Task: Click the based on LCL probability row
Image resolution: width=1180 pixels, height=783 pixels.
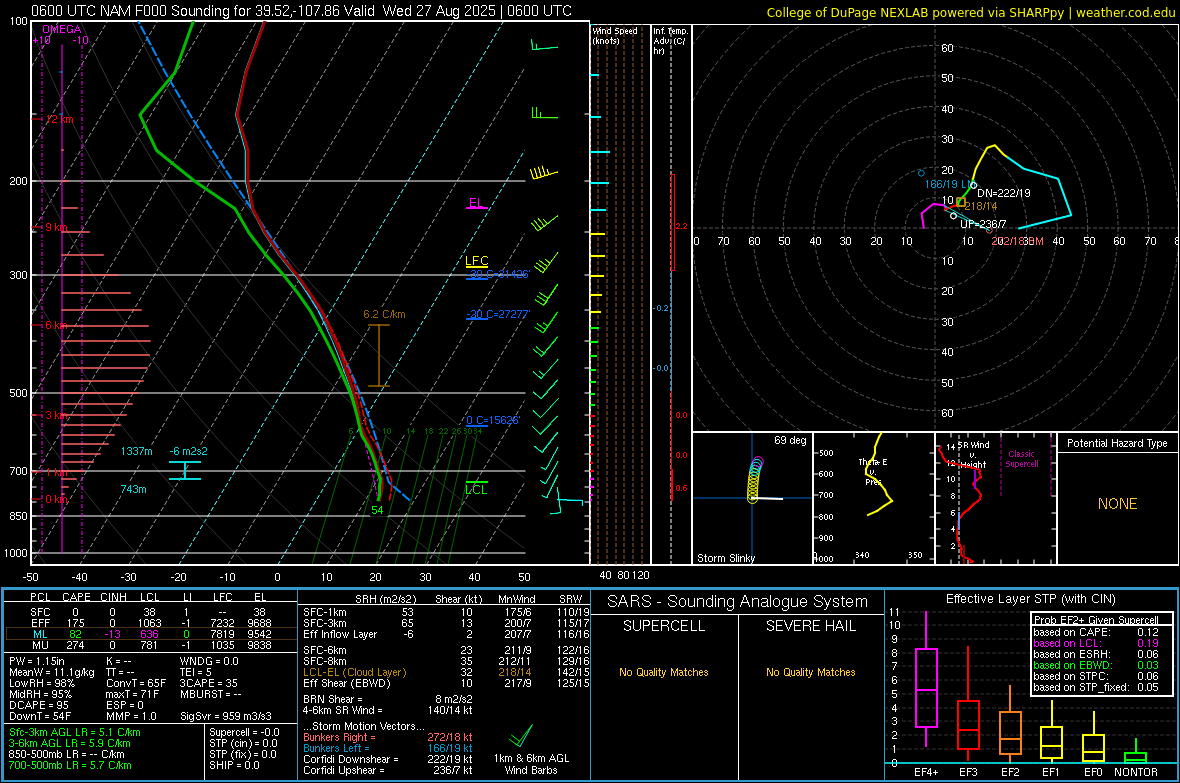Action: coord(1096,643)
